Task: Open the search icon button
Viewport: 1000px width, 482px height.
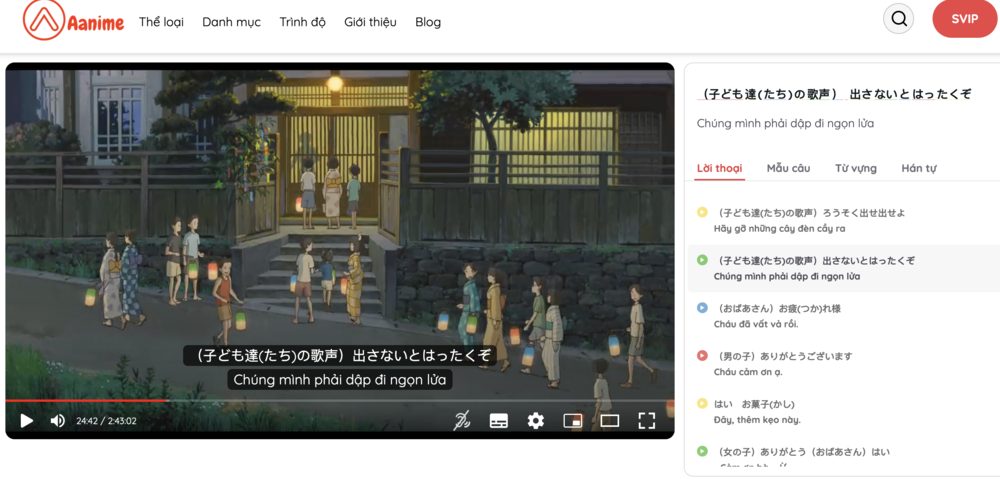Action: [899, 19]
